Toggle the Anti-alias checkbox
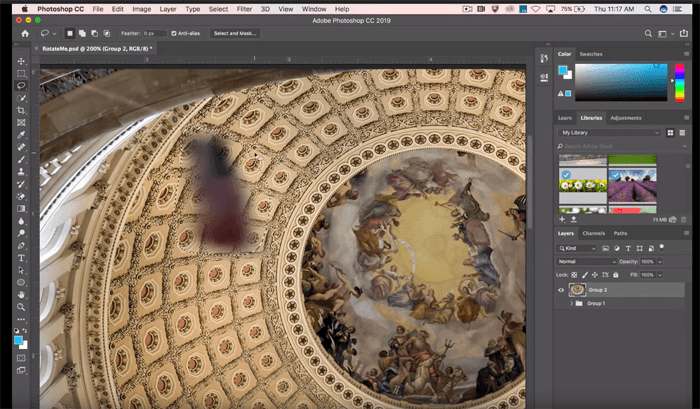Screen dimensions: 700x409 (174, 33)
